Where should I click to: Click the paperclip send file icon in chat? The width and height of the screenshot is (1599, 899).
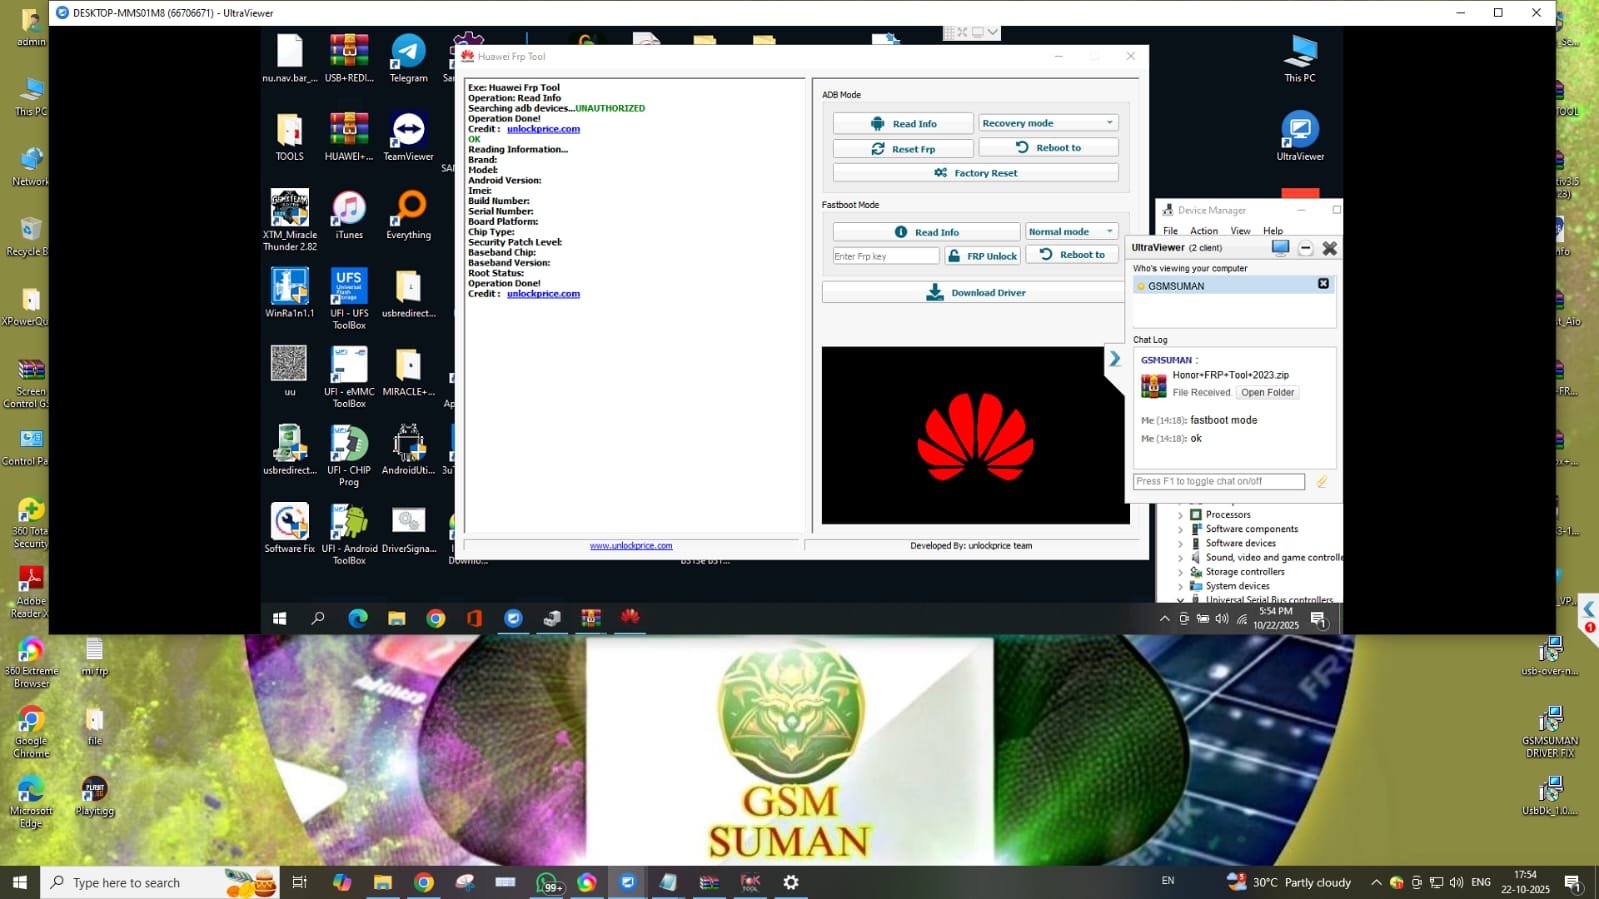pos(1322,482)
